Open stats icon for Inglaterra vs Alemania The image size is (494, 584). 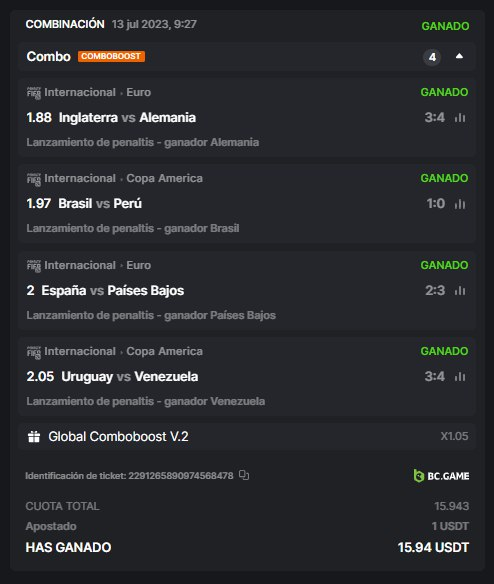click(x=460, y=118)
